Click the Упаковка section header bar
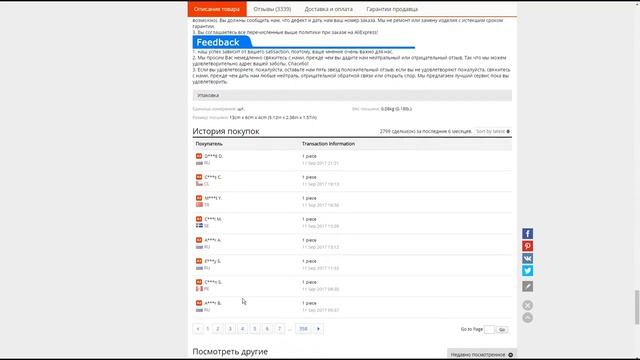Screen dimensions: 640x360 tap(352, 95)
